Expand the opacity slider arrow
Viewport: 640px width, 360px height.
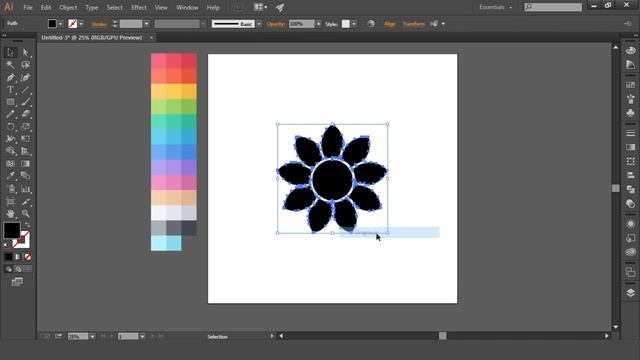[318, 24]
